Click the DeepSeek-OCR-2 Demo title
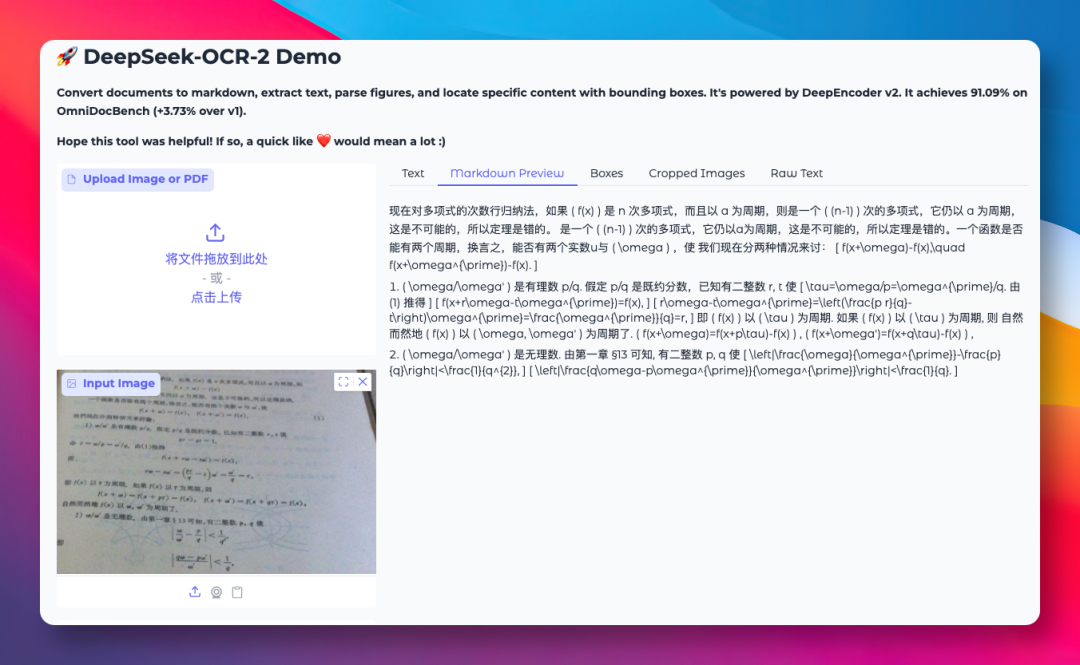Screen dimensions: 1080x665 (212, 57)
